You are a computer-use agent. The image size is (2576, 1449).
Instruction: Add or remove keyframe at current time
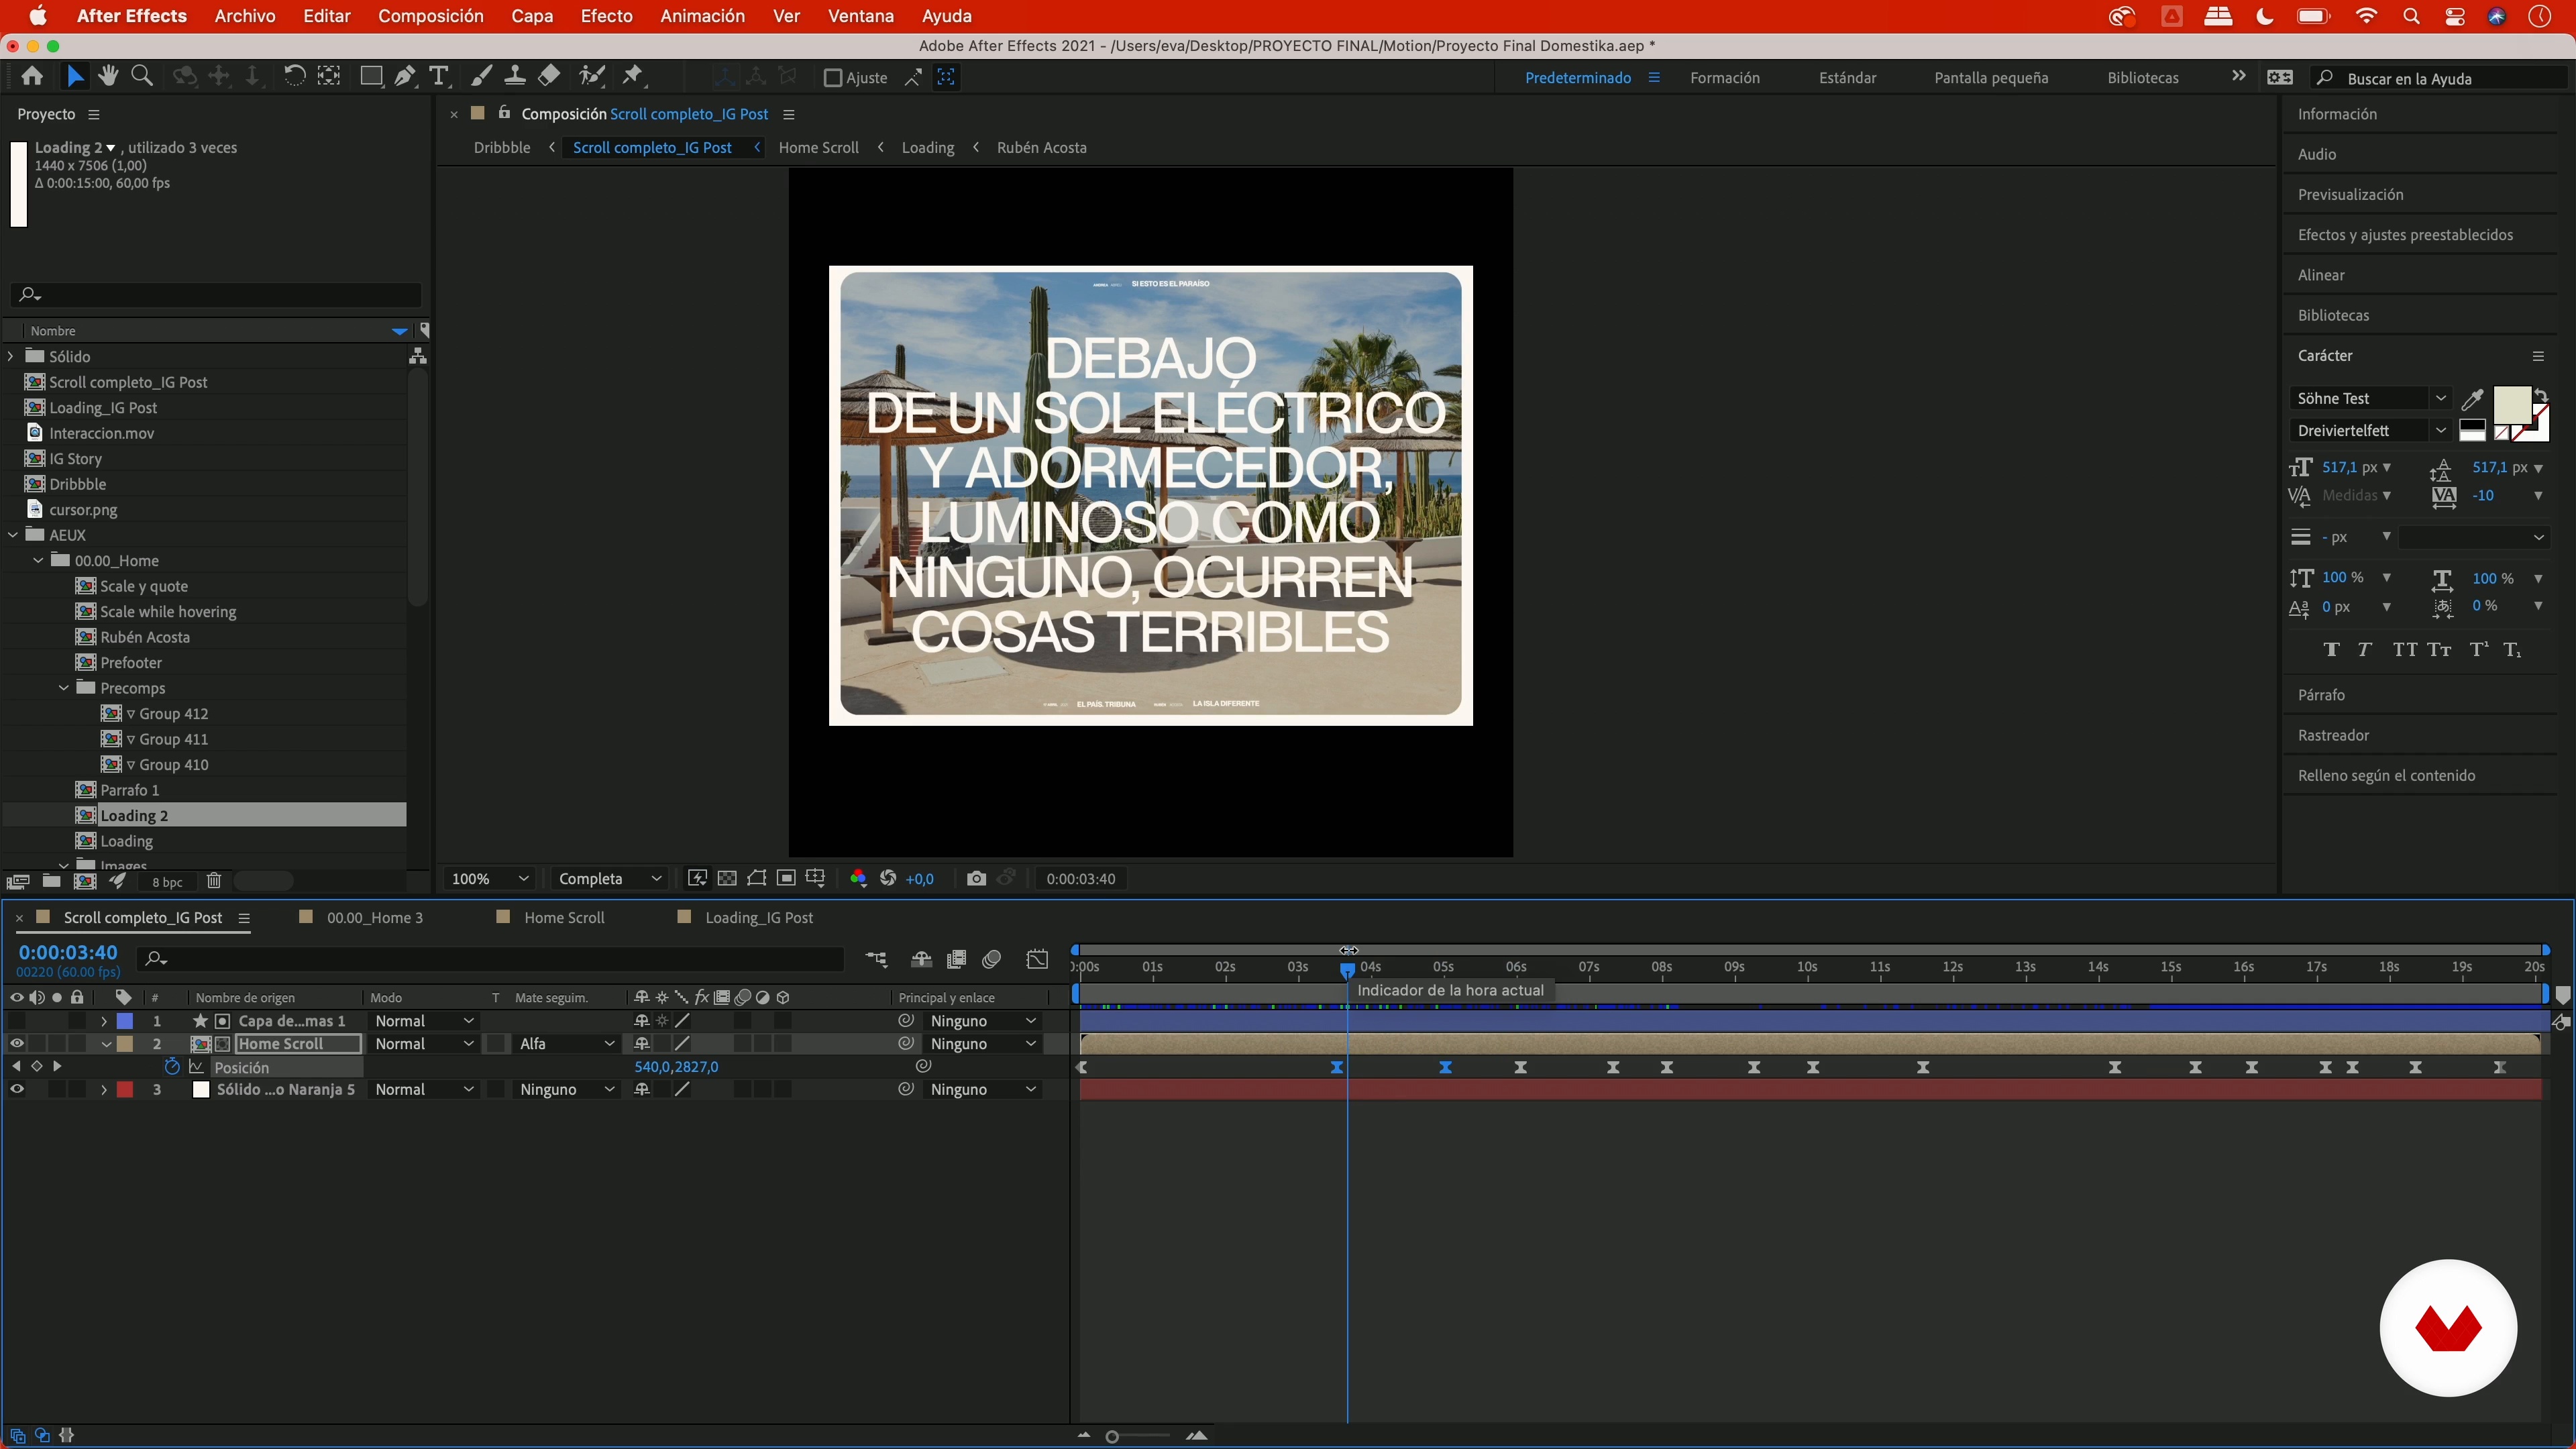point(37,1066)
